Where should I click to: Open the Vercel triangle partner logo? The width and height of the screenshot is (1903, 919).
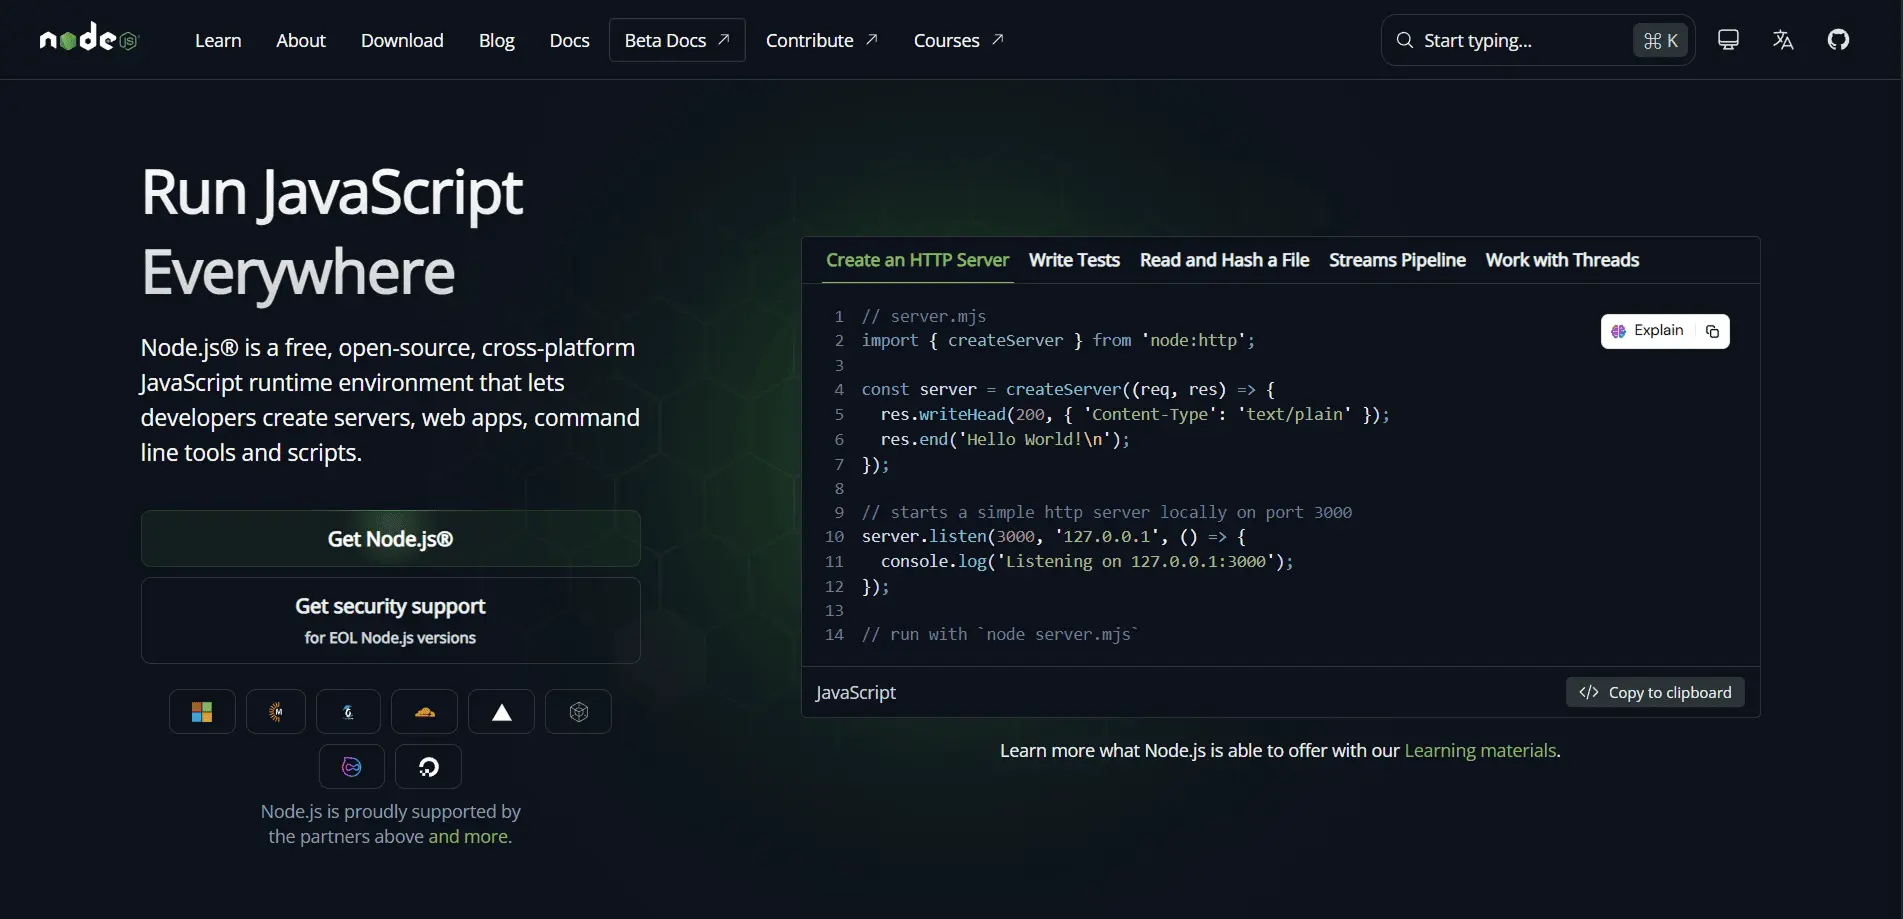click(x=501, y=712)
